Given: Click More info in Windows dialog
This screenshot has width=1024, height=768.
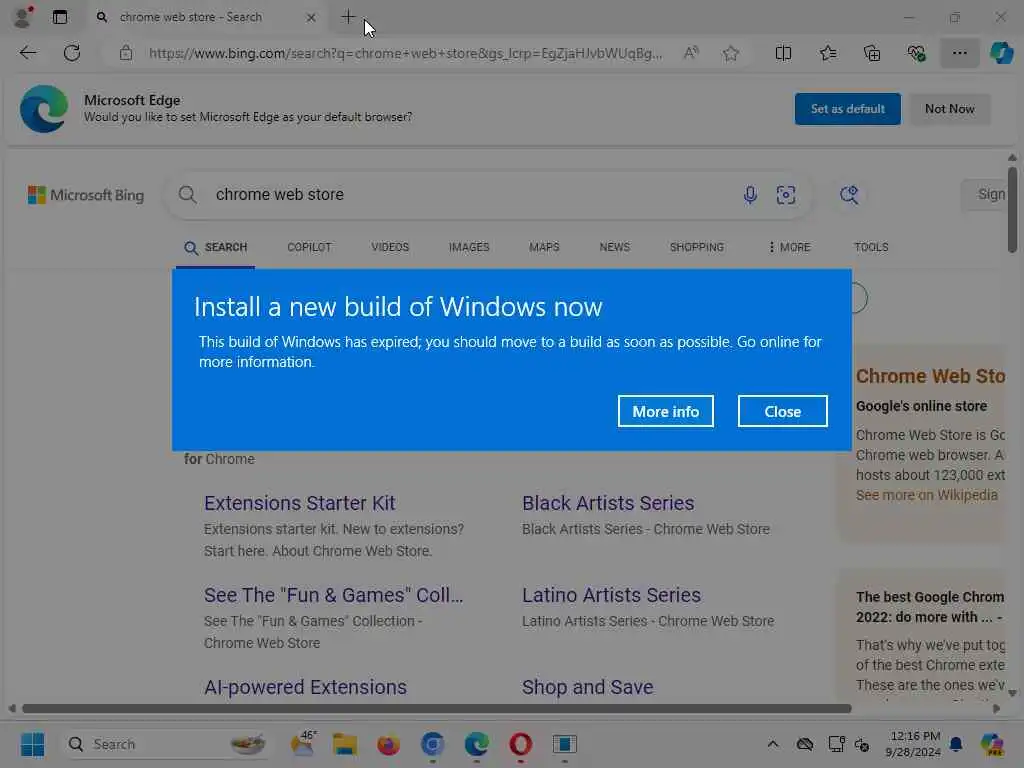Looking at the screenshot, I should click(x=665, y=411).
